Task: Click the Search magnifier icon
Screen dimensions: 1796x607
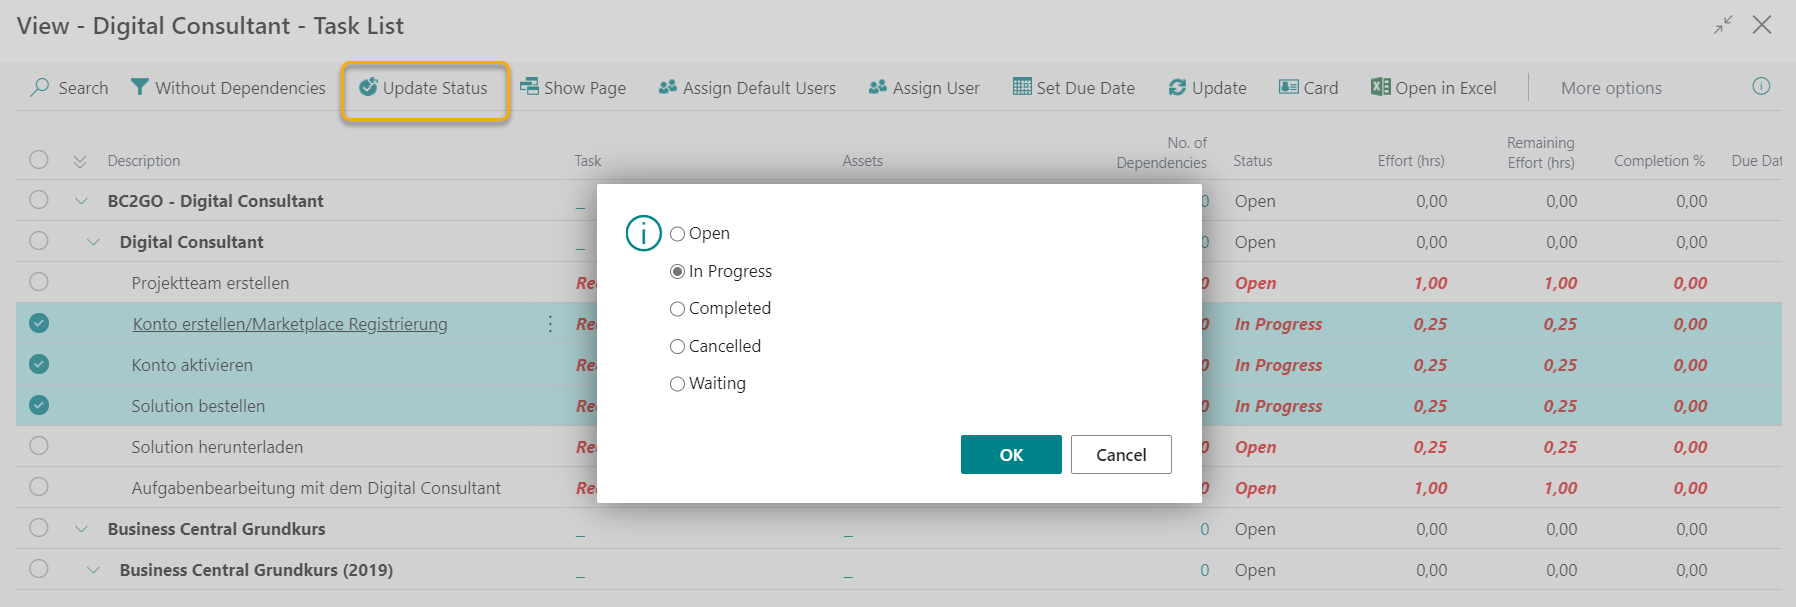Action: pyautogui.click(x=40, y=88)
